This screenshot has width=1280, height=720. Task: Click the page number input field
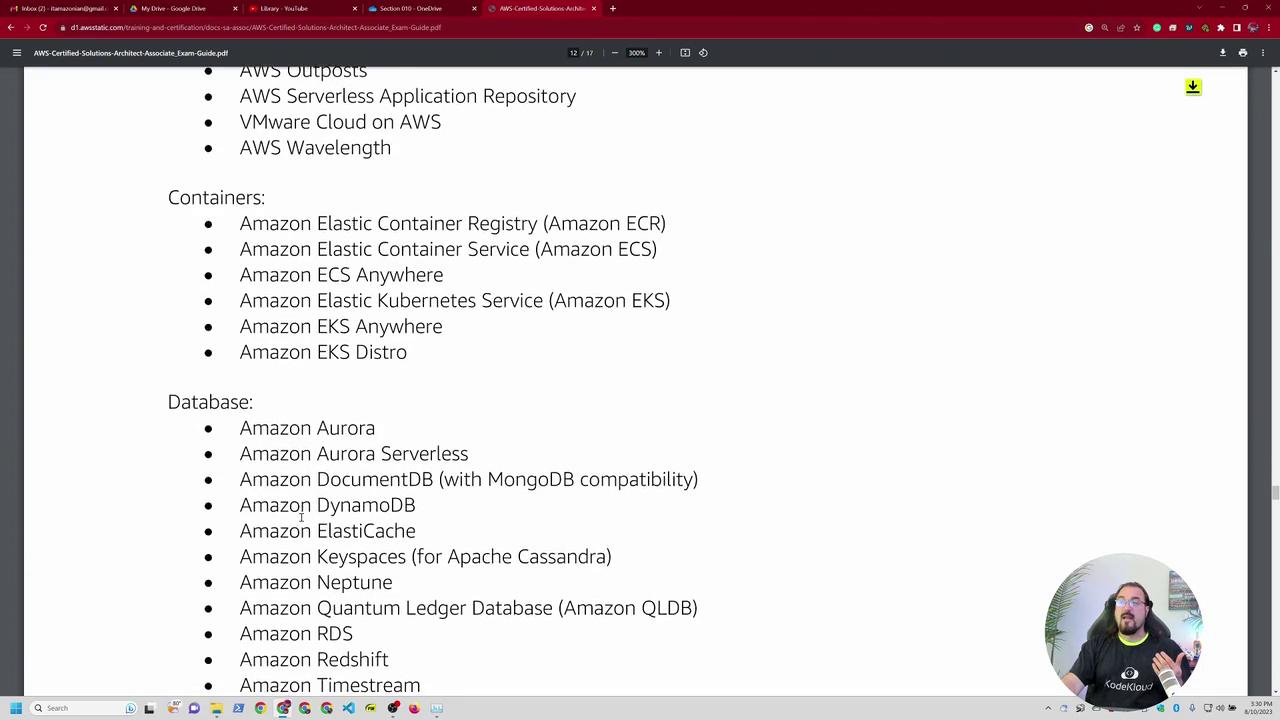[x=574, y=53]
